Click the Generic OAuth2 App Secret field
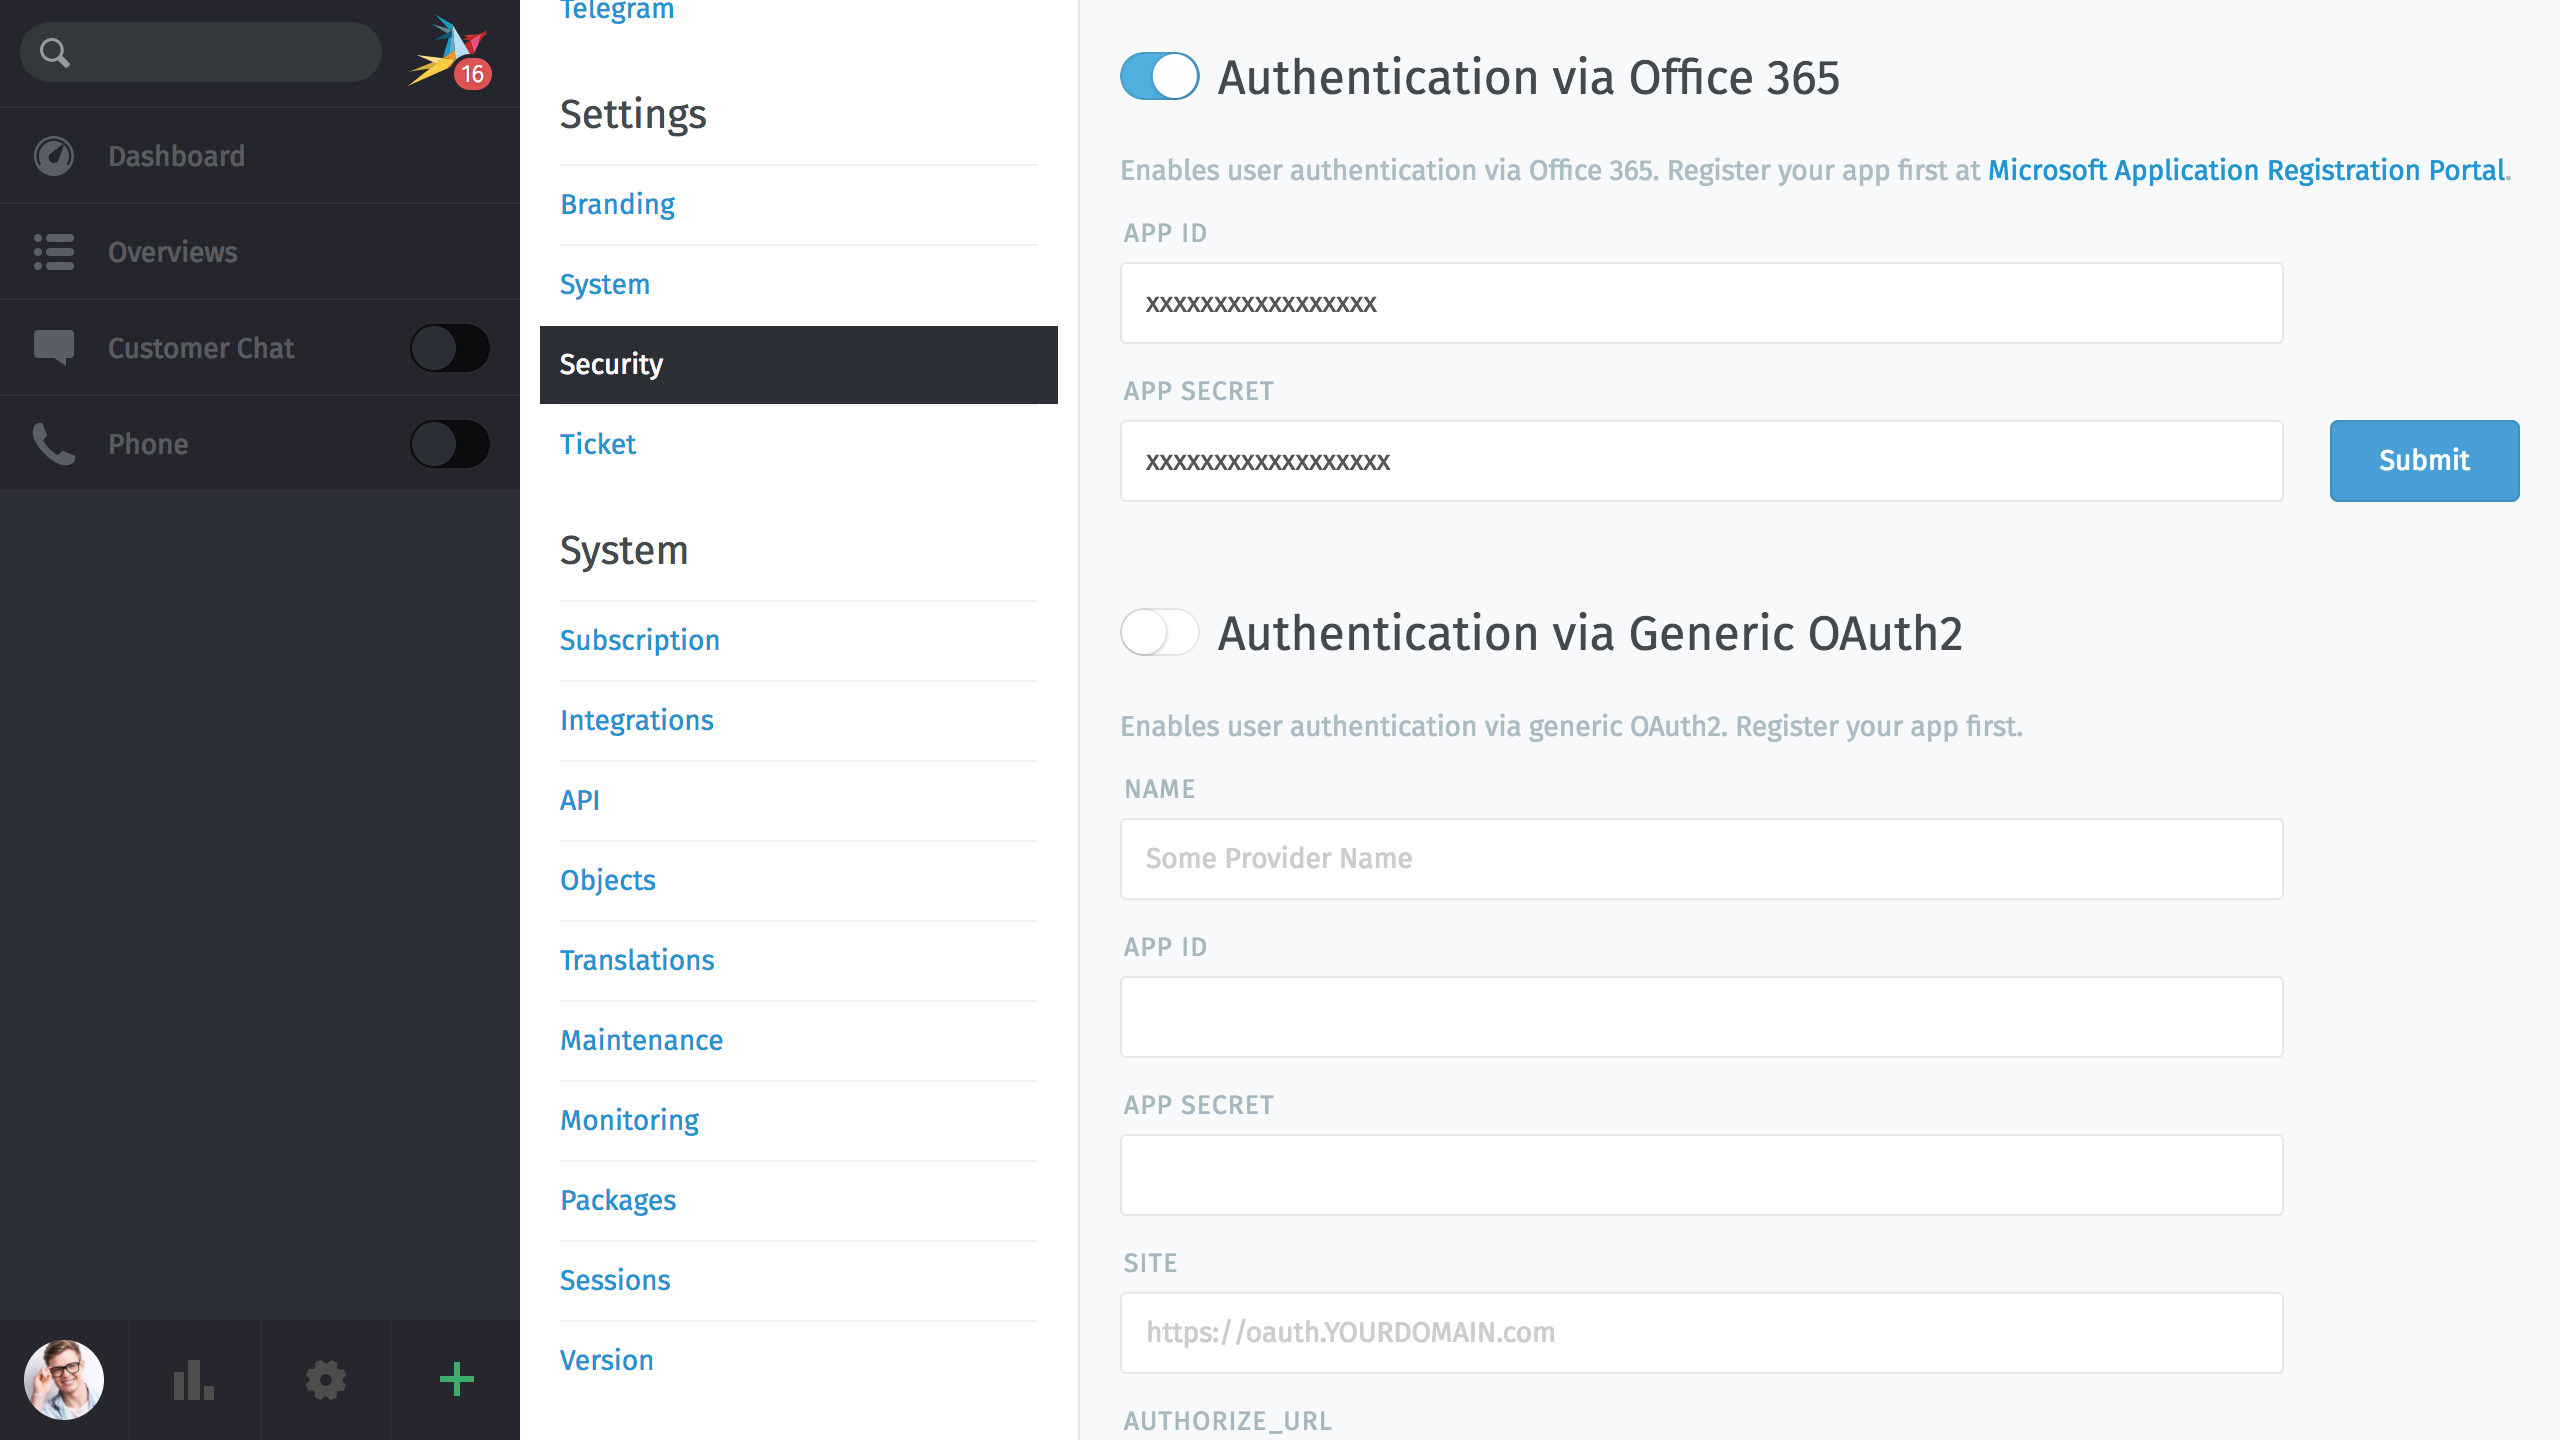The image size is (2560, 1440). pyautogui.click(x=1701, y=1175)
